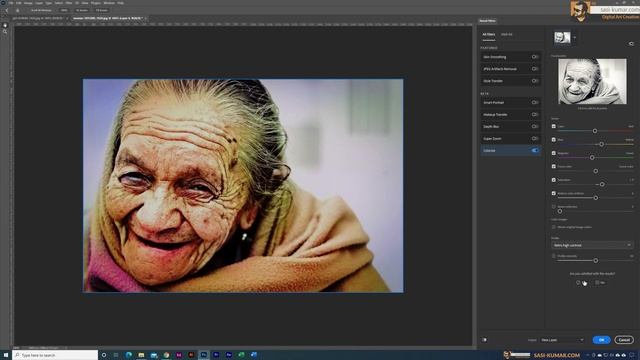The height and width of the screenshot is (360, 640).
Task: Toggle the Saturation checkbox
Action: (554, 180)
